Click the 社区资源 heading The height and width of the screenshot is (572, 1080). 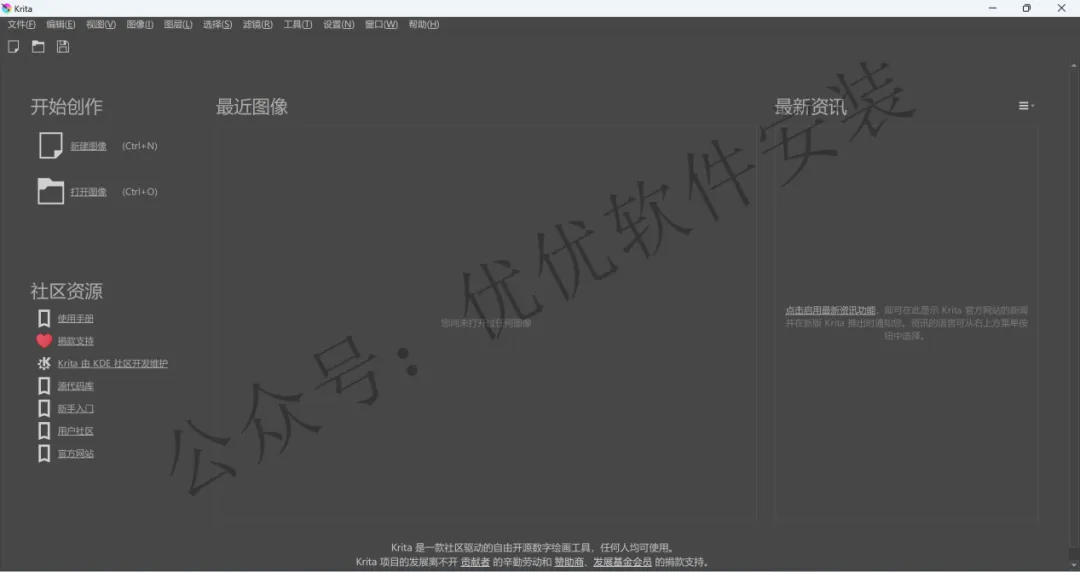point(66,291)
